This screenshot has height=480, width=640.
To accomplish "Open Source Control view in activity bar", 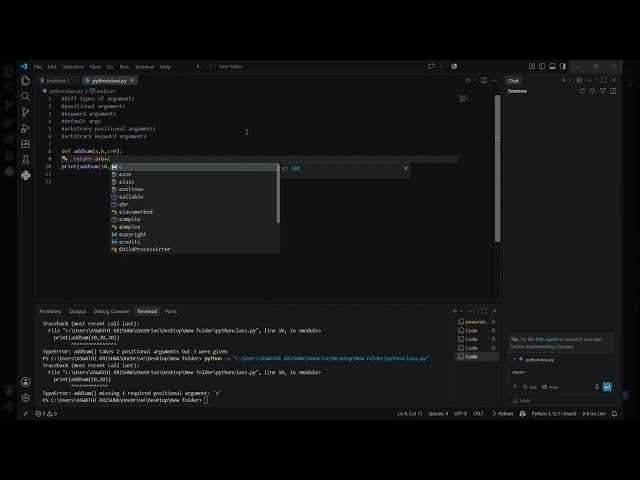I will [25, 112].
